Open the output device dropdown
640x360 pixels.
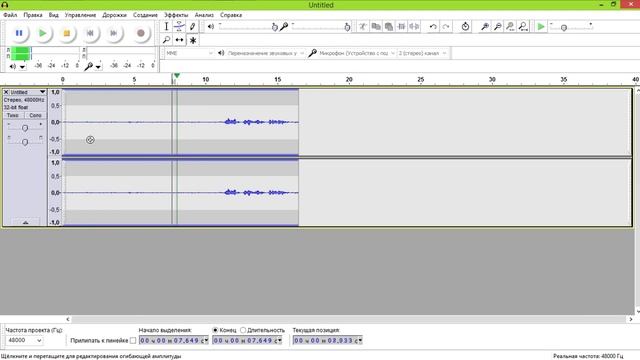tap(266, 53)
